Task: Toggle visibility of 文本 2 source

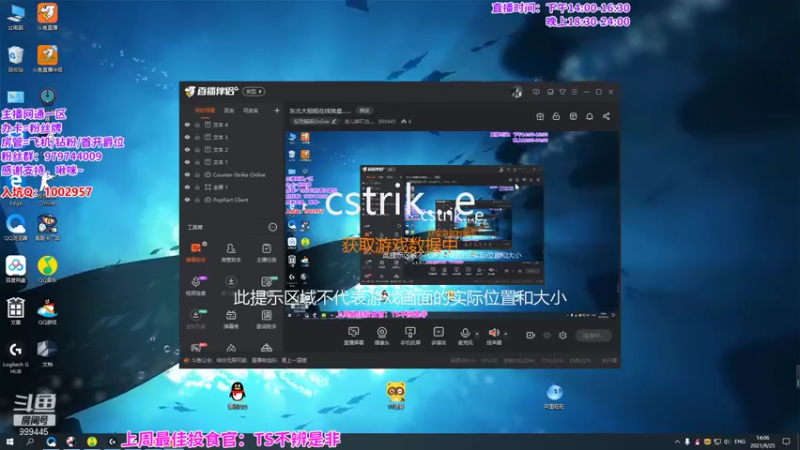Action: [187, 149]
